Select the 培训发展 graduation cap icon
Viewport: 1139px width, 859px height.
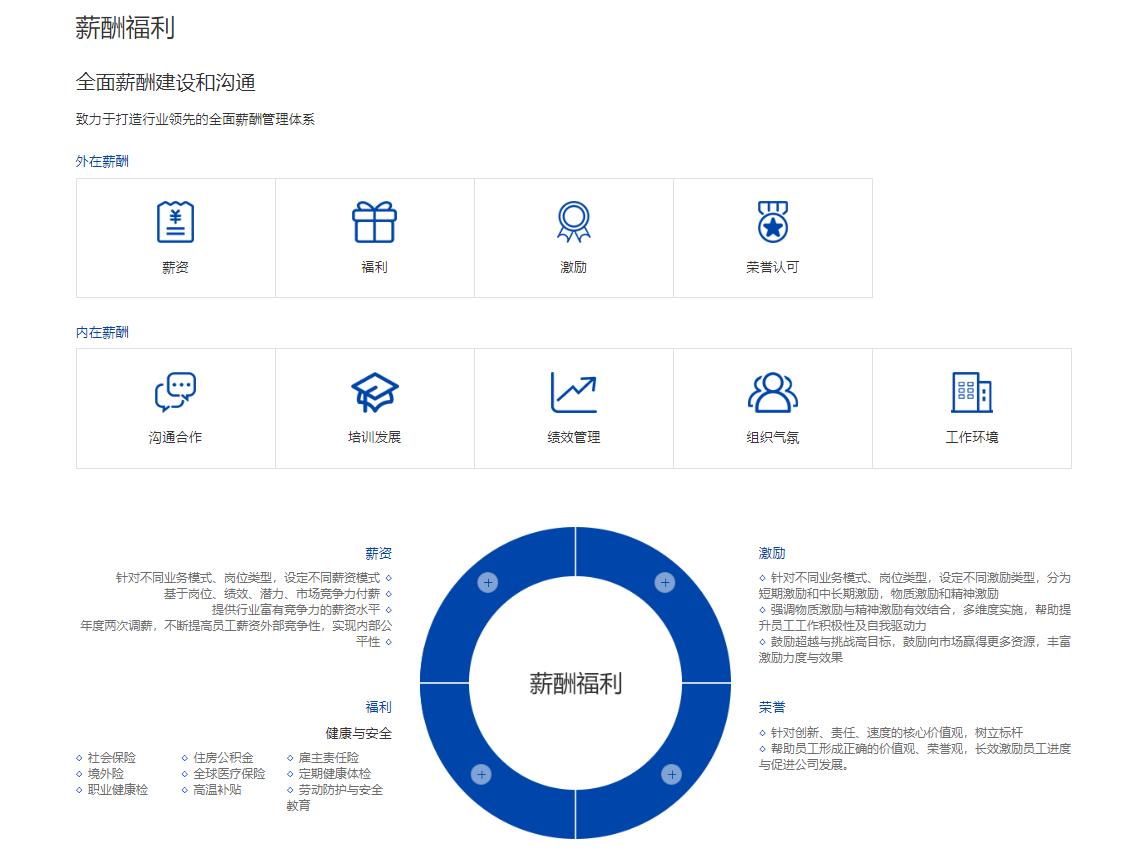(374, 392)
